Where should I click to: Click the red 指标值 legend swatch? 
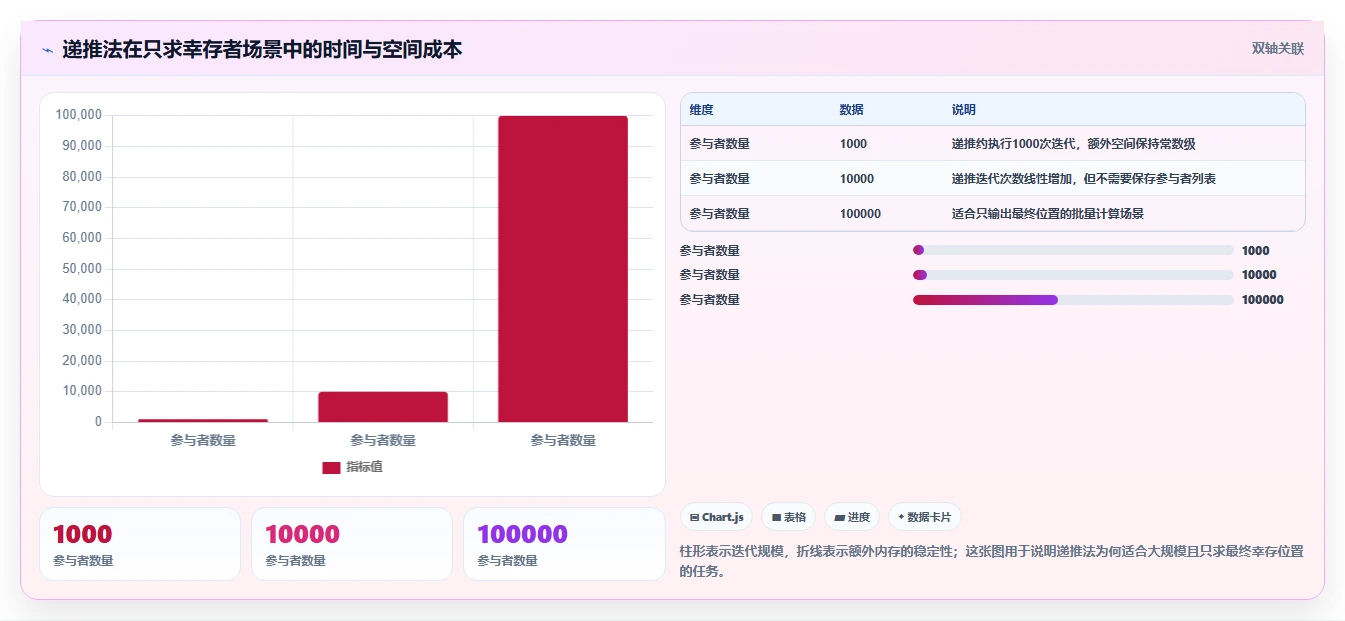[x=331, y=467]
